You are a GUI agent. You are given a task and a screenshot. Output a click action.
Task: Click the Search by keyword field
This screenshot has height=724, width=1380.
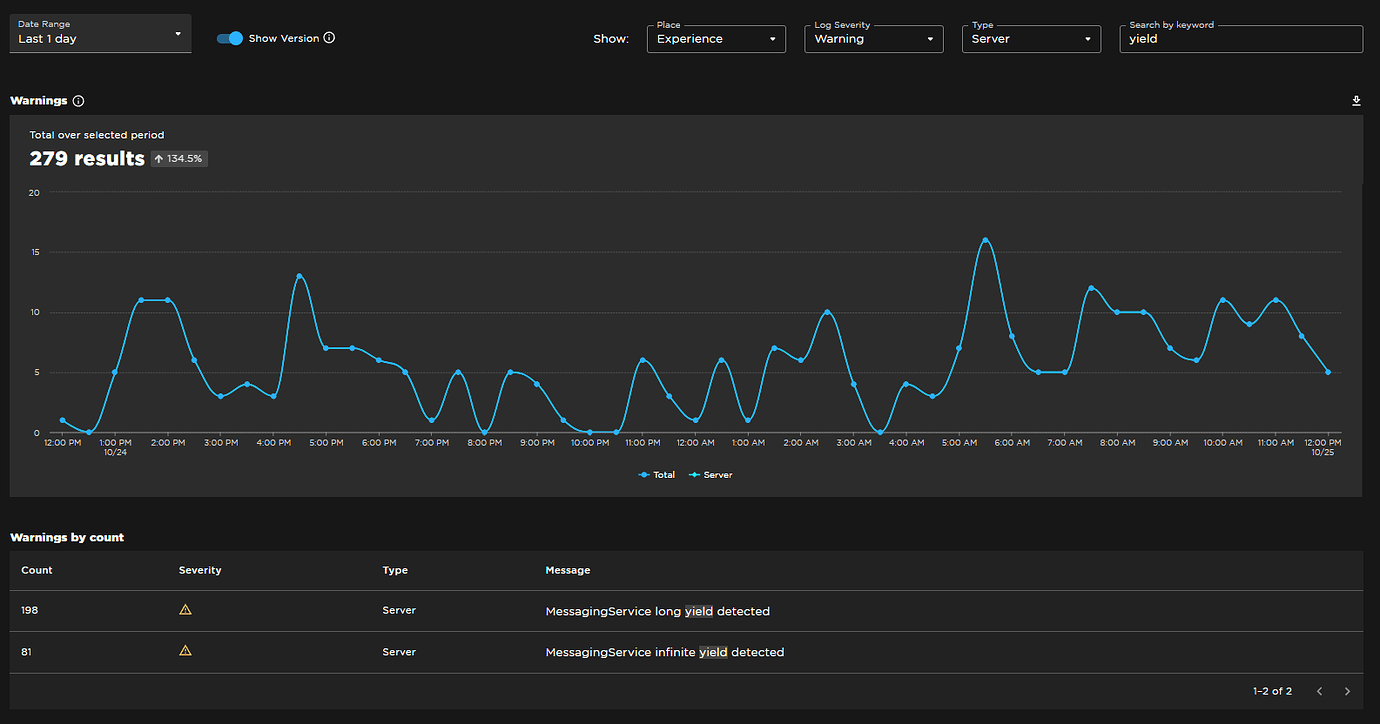click(x=1241, y=39)
